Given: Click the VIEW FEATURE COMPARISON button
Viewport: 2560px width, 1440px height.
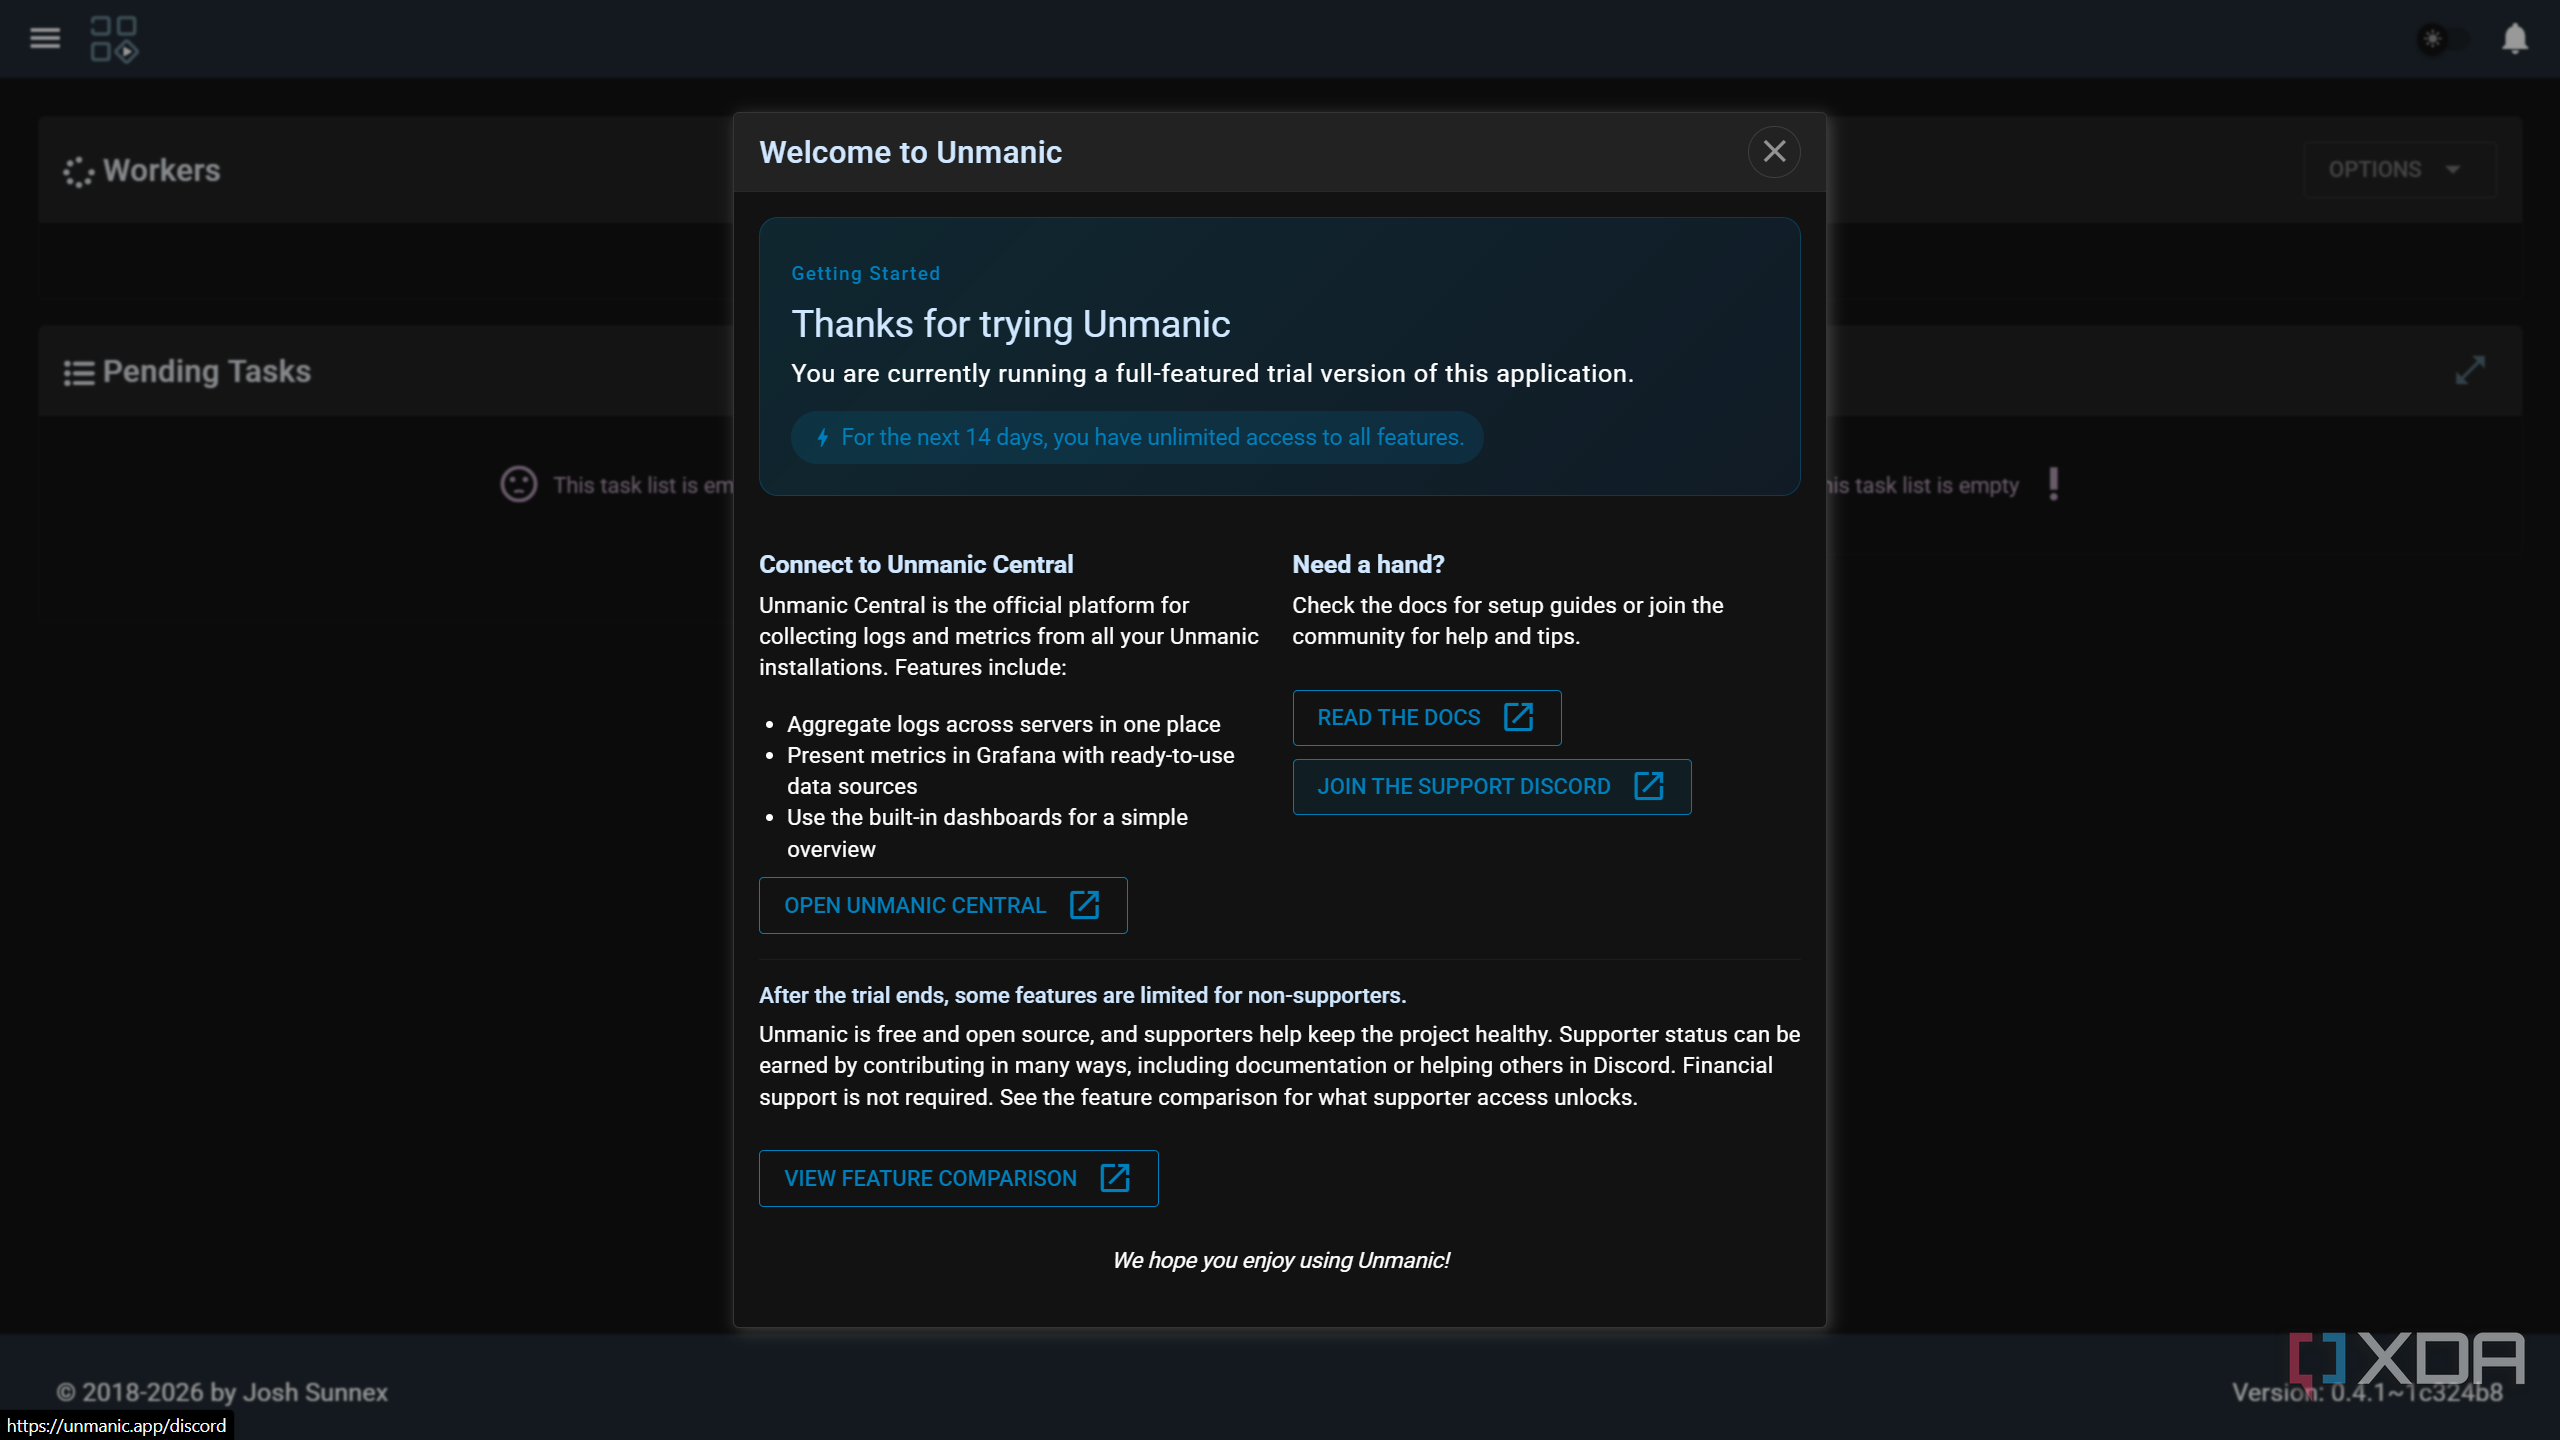Looking at the screenshot, I should 958,1178.
